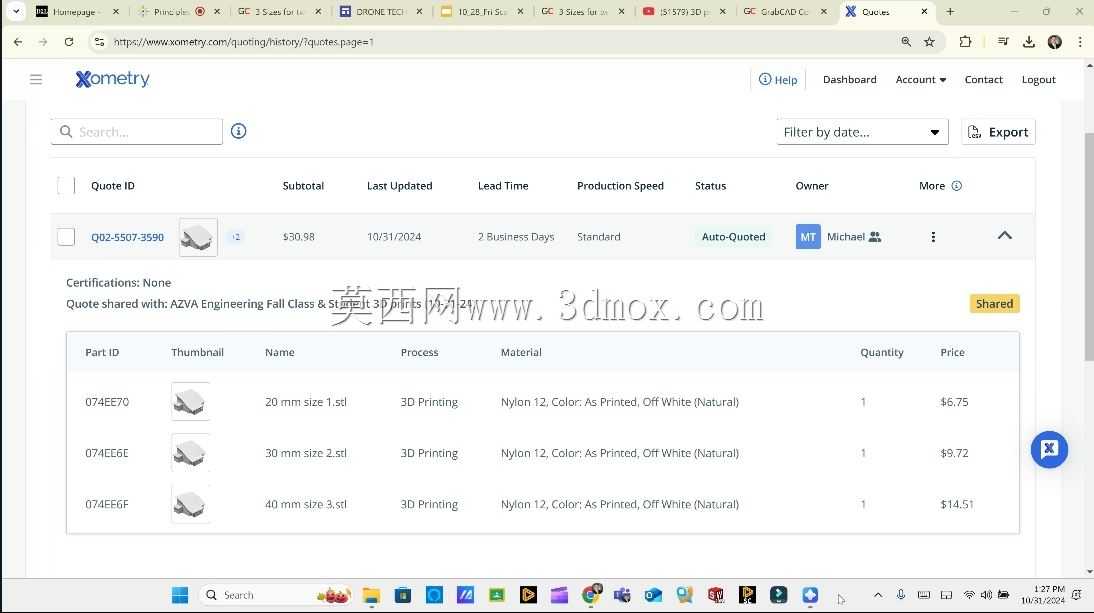Click the search info icon
Screen dimensions: 1094x613
[x=239, y=131]
